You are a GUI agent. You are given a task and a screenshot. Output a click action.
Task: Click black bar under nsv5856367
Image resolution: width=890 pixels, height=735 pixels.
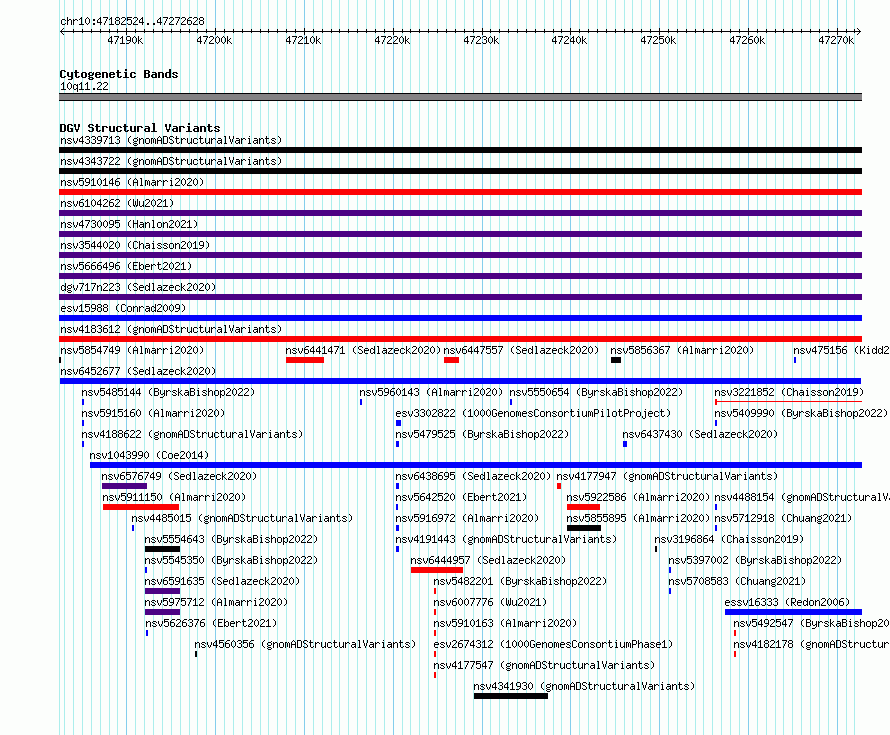click(616, 360)
